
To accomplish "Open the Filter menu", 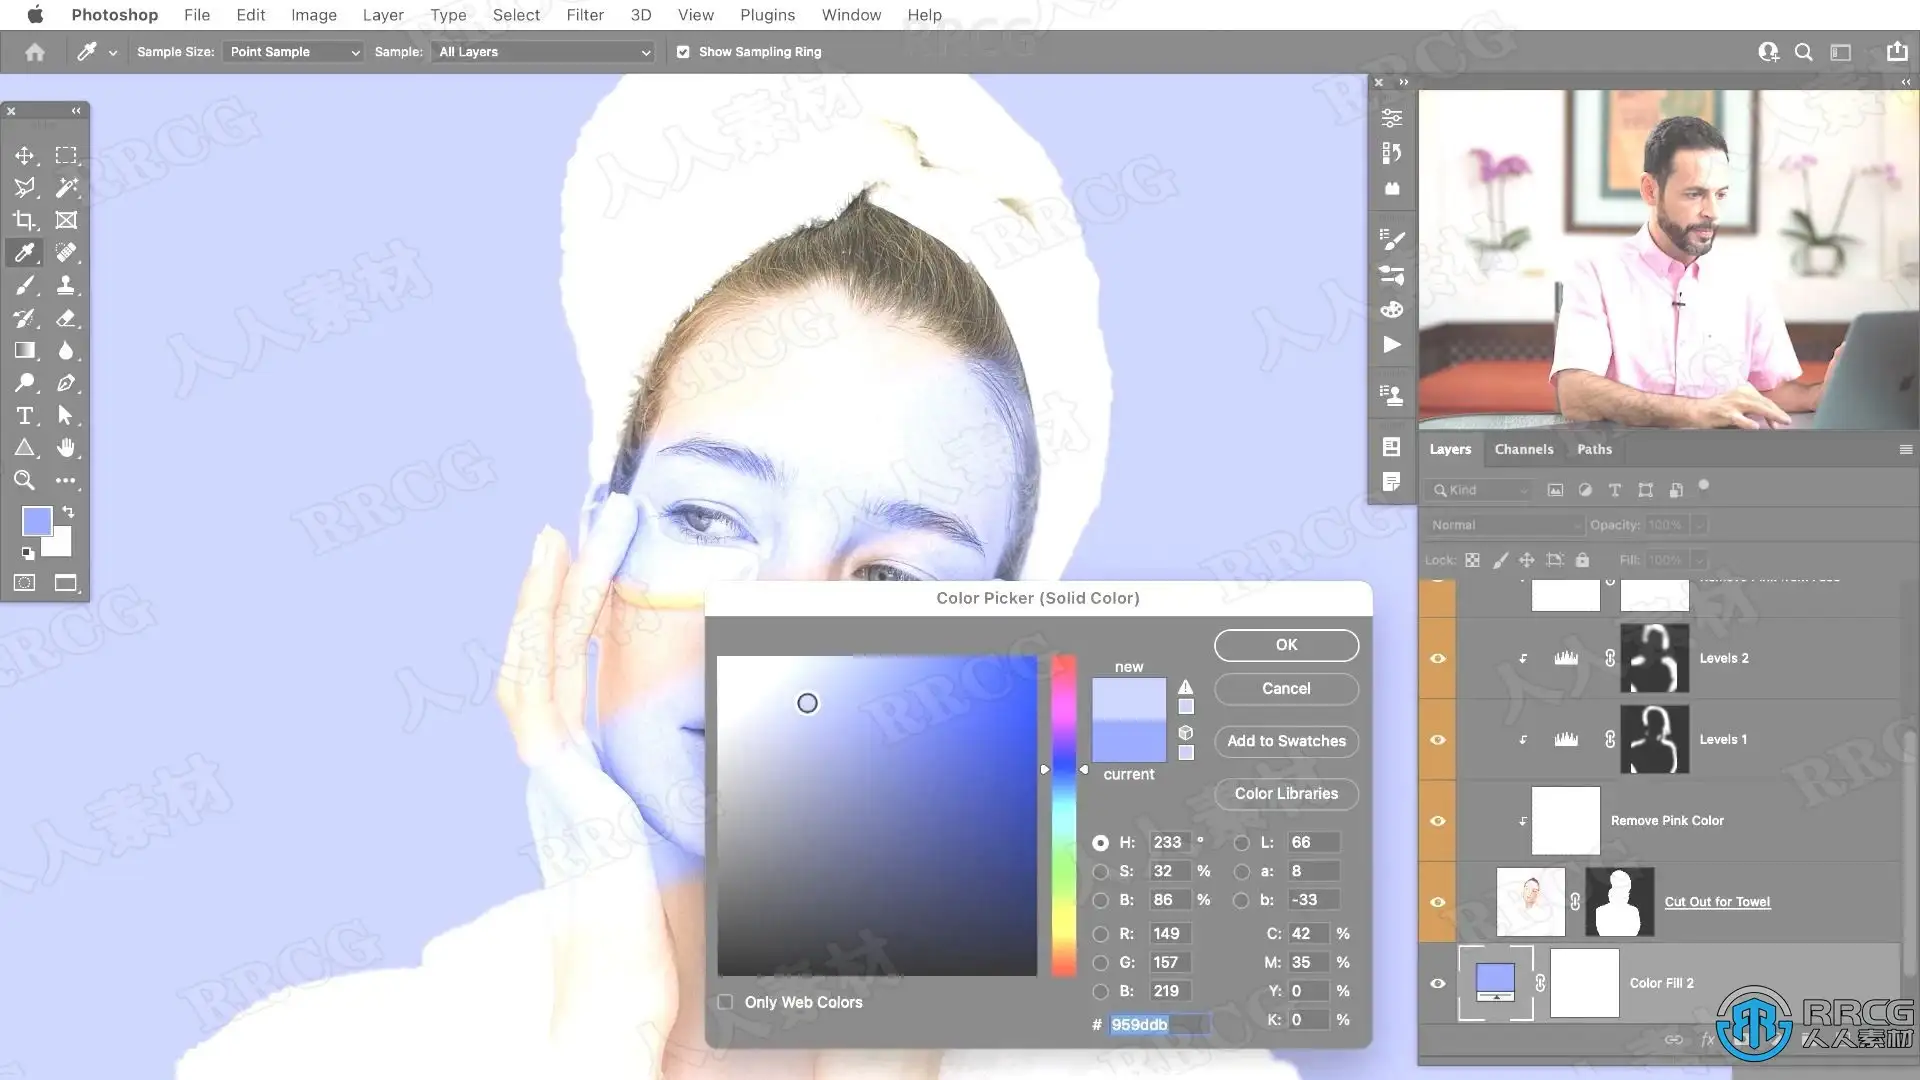I will pyautogui.click(x=585, y=15).
